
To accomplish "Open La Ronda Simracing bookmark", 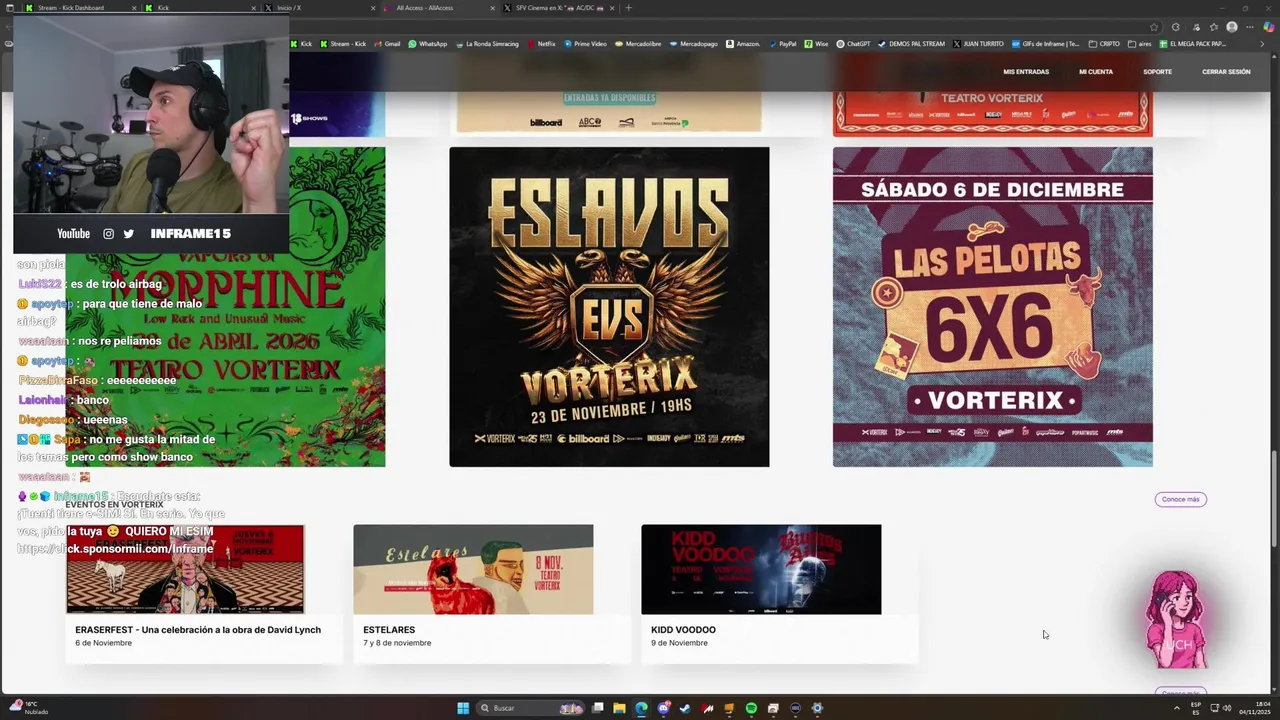I will [487, 44].
